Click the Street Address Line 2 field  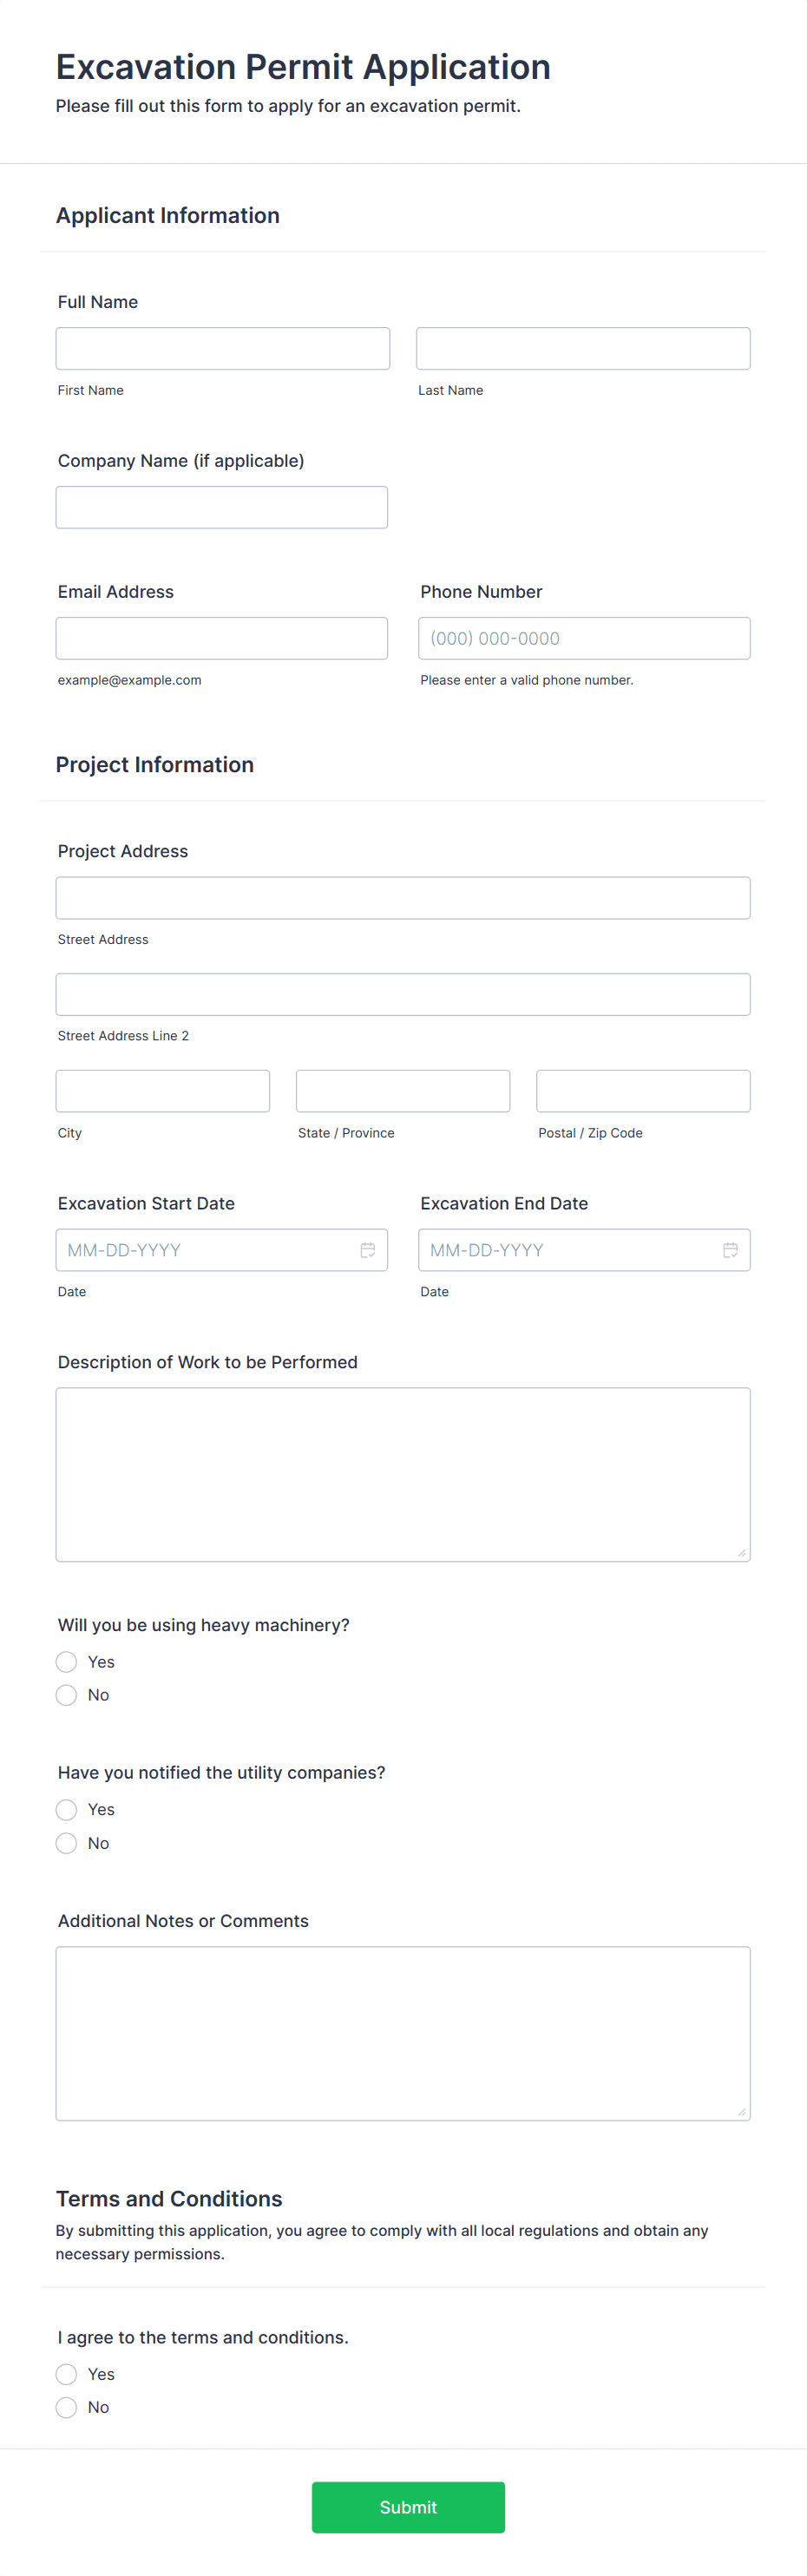tap(403, 994)
